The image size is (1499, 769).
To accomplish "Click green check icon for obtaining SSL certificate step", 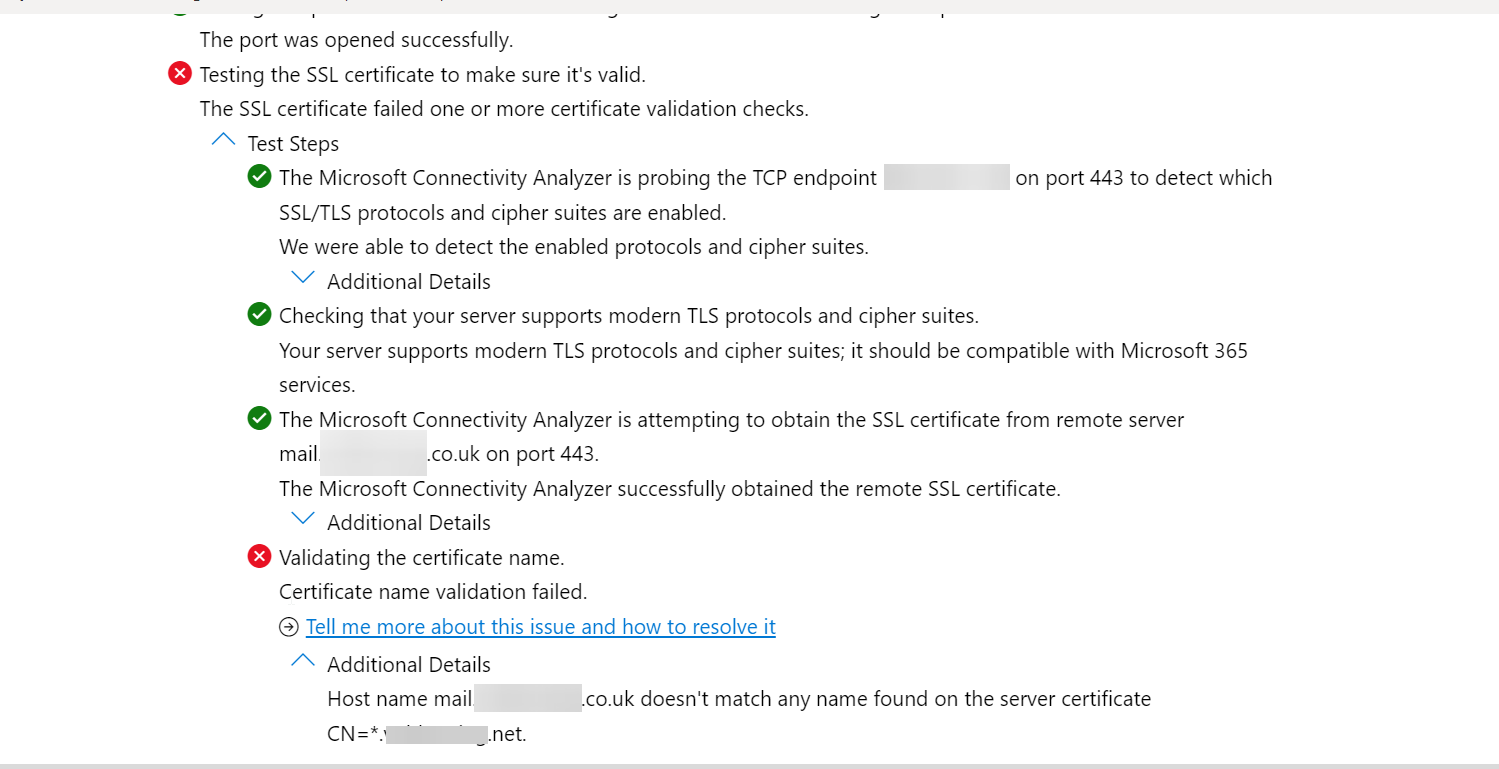I will pyautogui.click(x=259, y=419).
